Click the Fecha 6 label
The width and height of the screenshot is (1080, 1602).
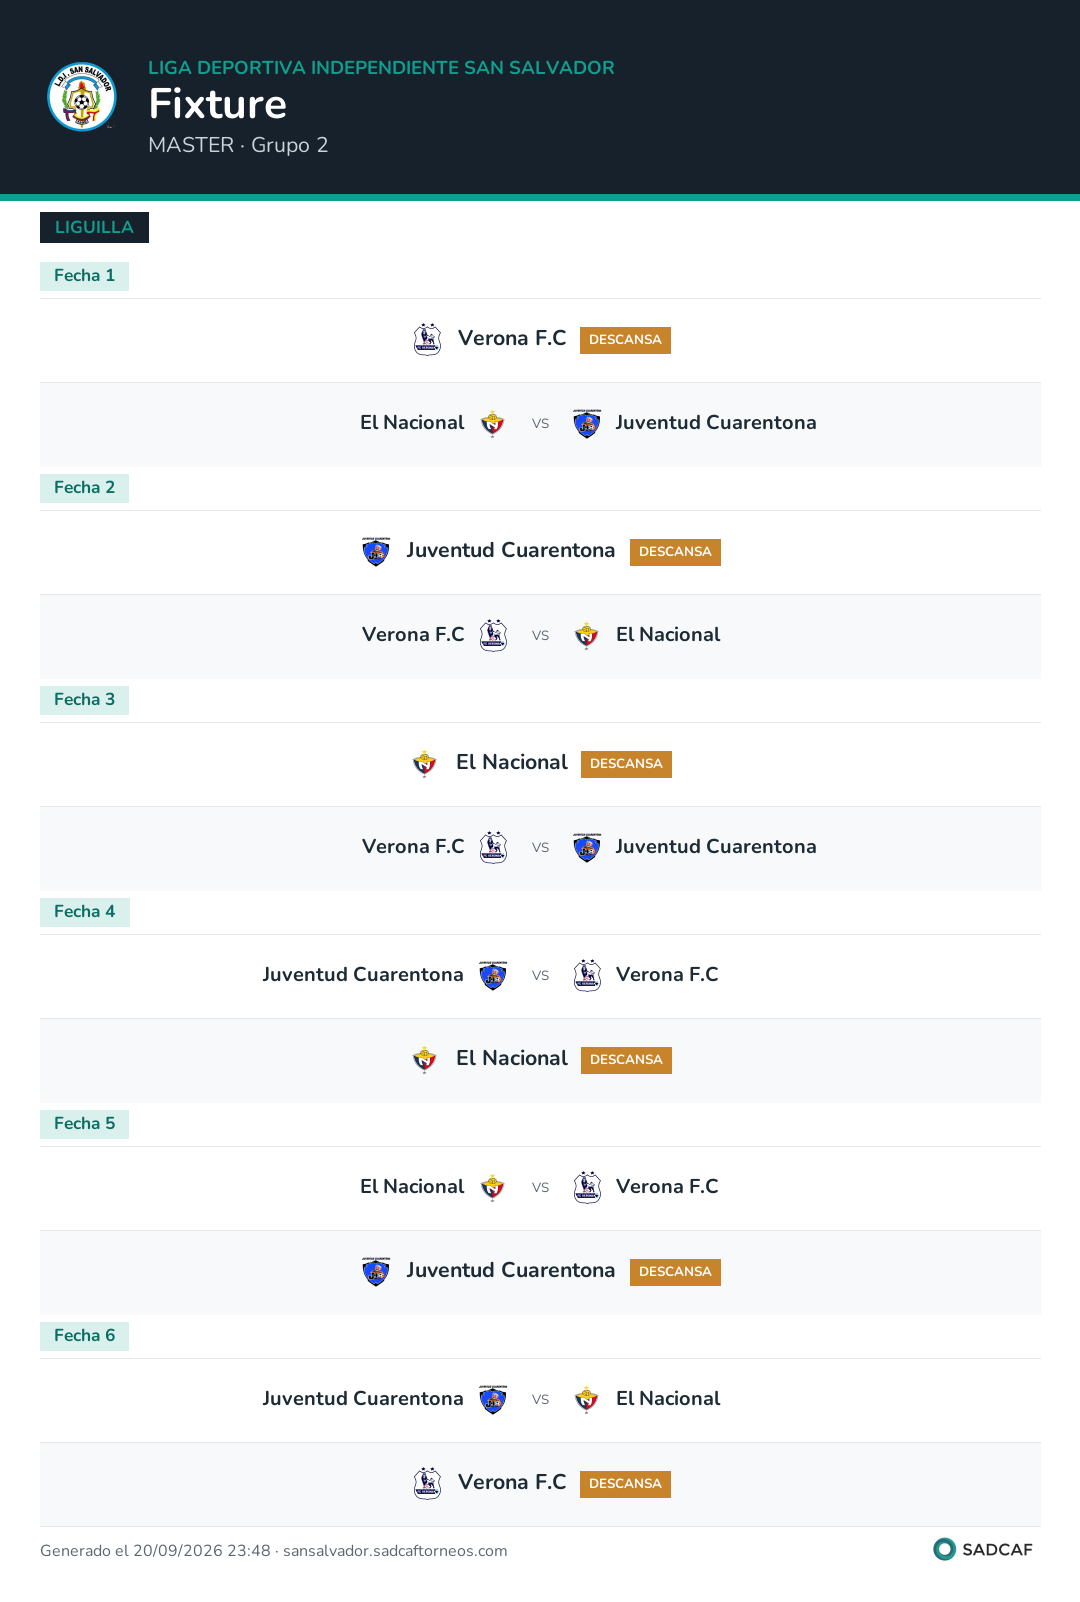pyautogui.click(x=84, y=1336)
